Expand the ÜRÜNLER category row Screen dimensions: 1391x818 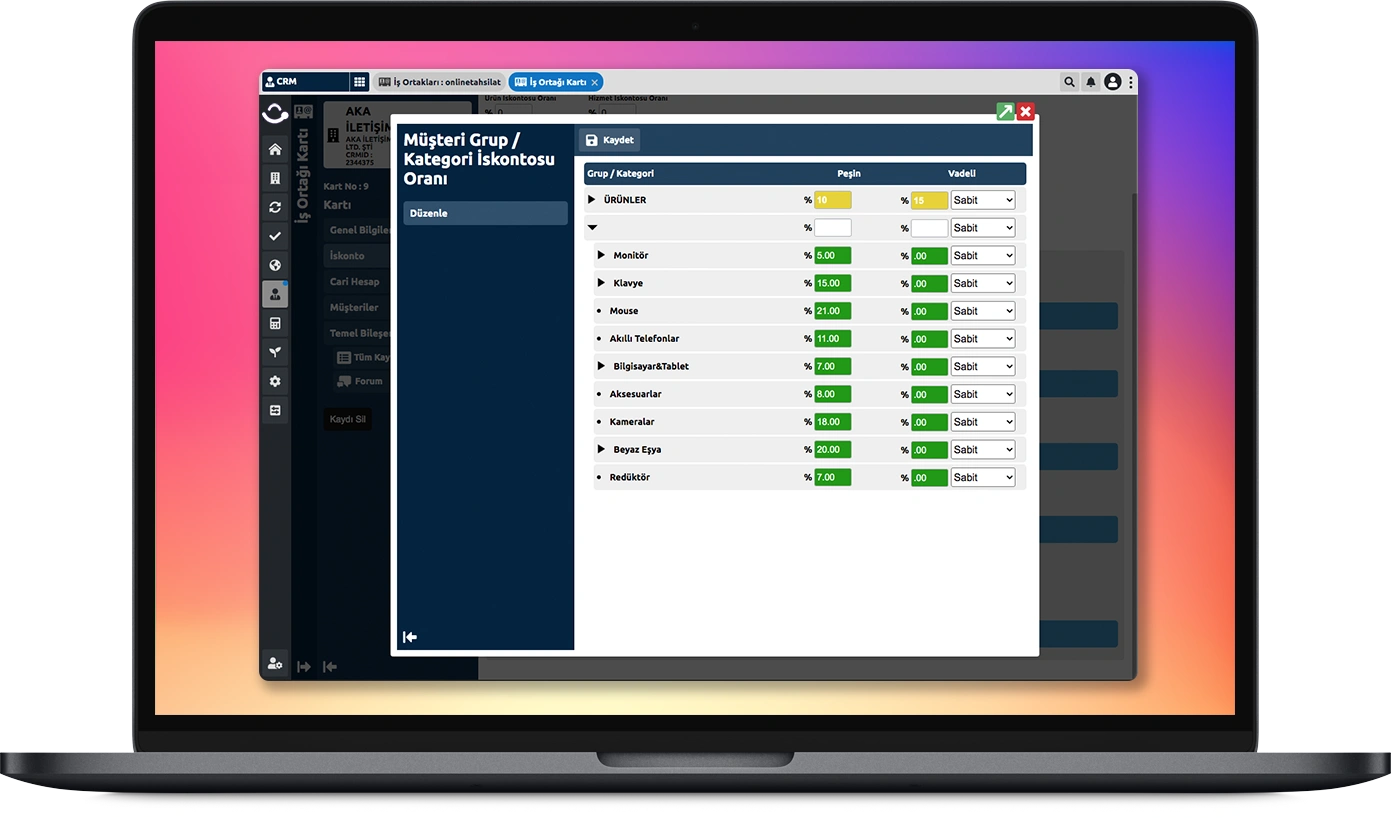pyautogui.click(x=592, y=200)
